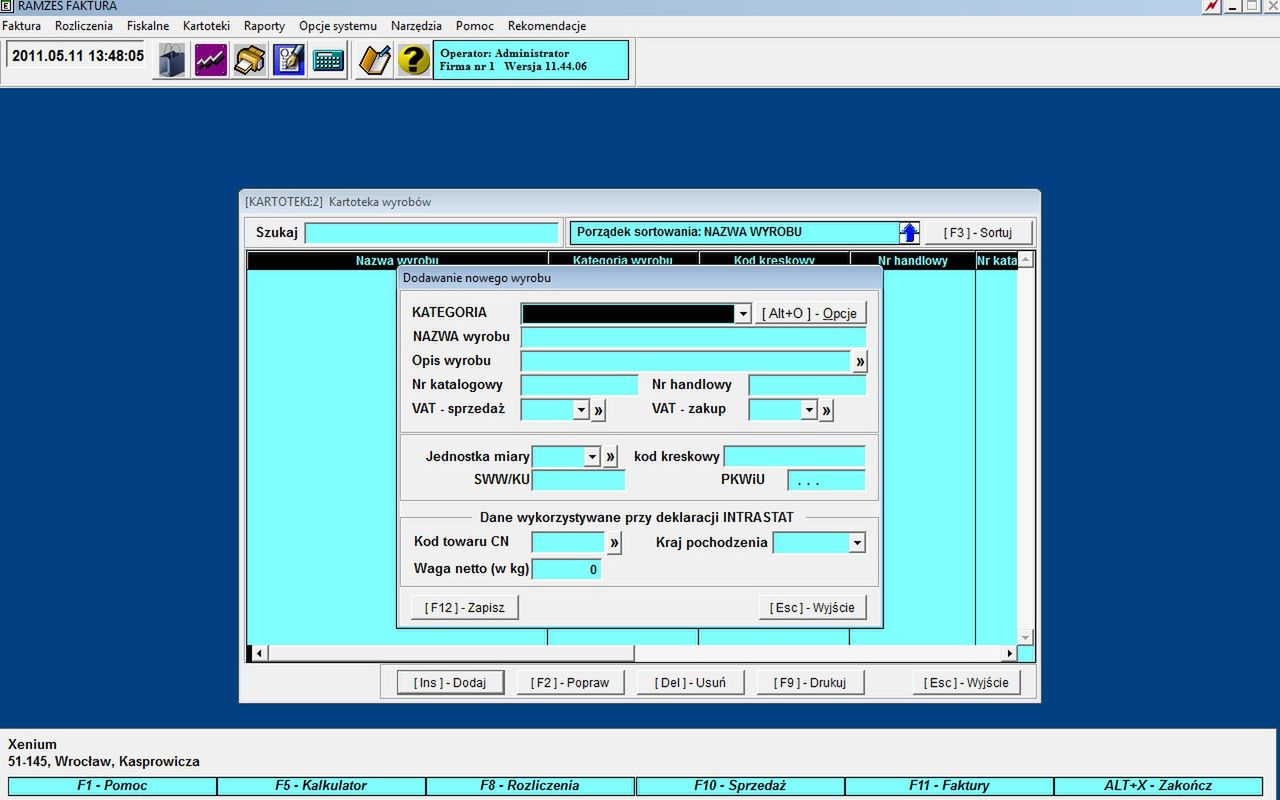Open the VAT - sprzedaż dropdown
1280x800 pixels.
581,410
